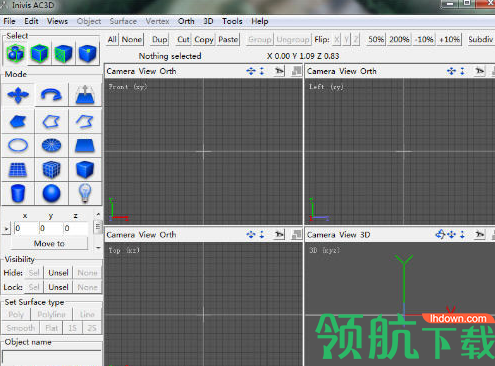Screen dimensions: 495x366
Task: Pick the Sphere creation tool
Action: (x=51, y=193)
